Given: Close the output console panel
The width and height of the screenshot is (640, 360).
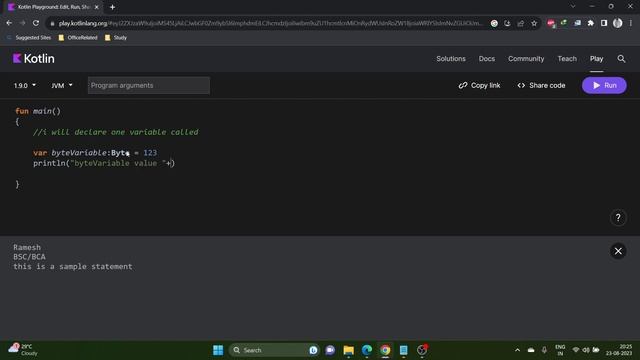Looking at the screenshot, I should coord(618,251).
